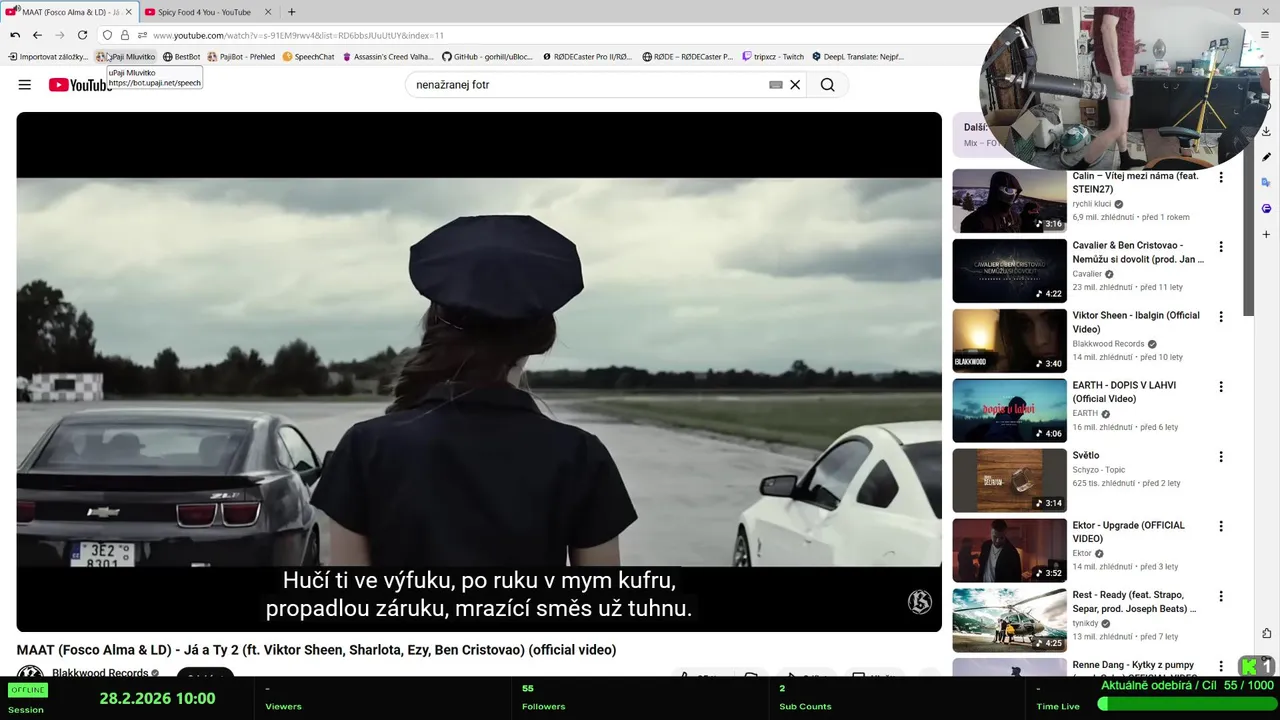Screen dimensions: 1280x720
Task: Open the 'Světlo' video thumbnail
Action: 1009,481
